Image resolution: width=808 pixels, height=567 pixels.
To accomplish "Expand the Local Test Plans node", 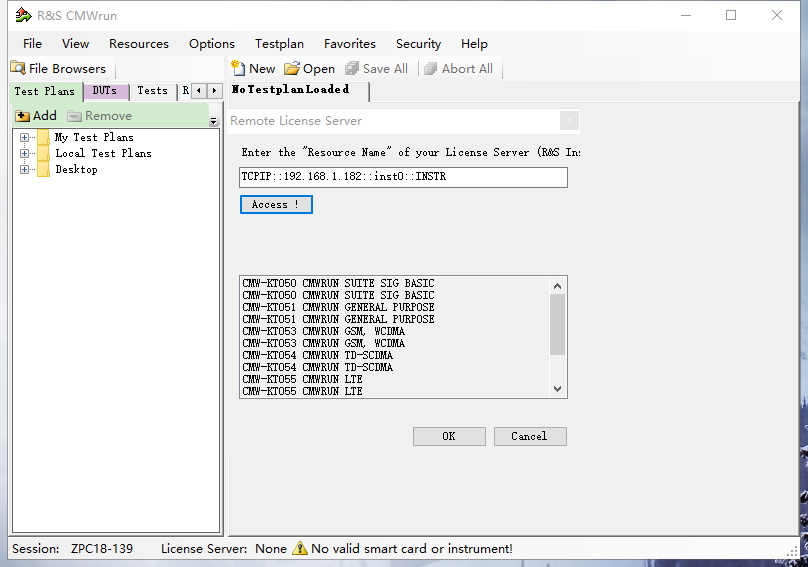I will [x=24, y=153].
